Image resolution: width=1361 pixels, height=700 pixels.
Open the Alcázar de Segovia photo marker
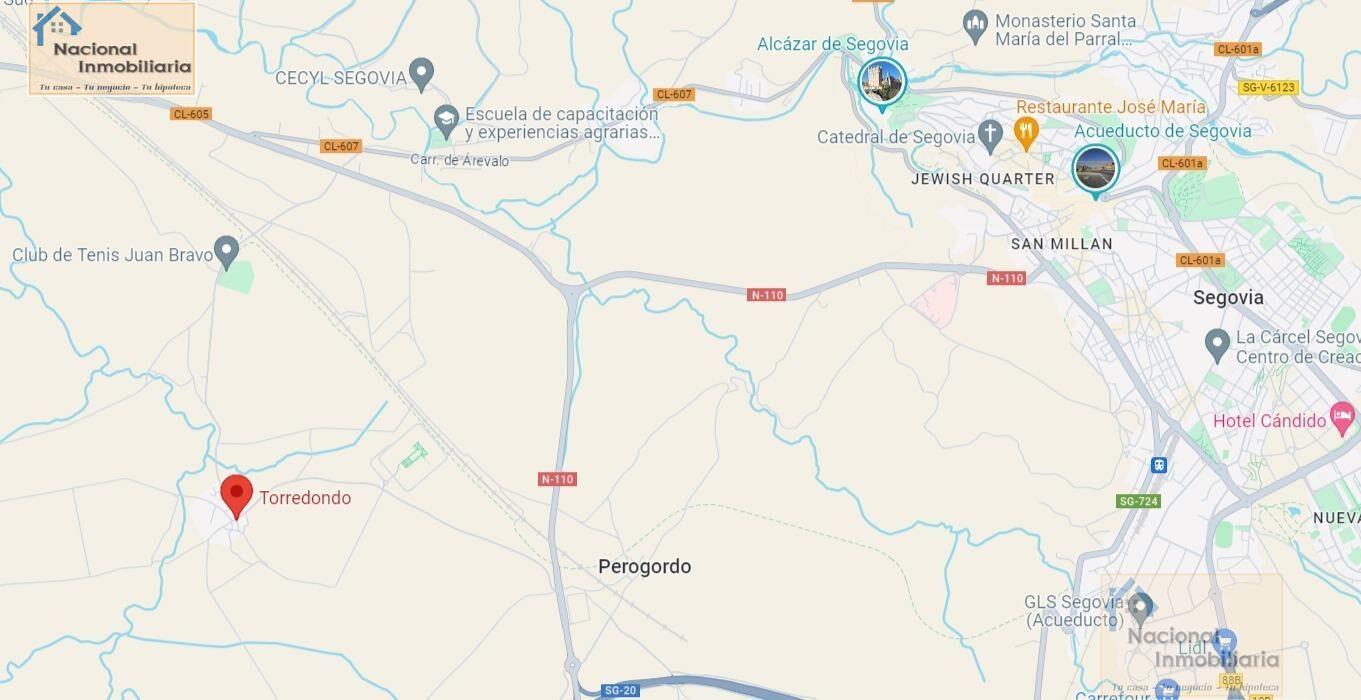(882, 82)
